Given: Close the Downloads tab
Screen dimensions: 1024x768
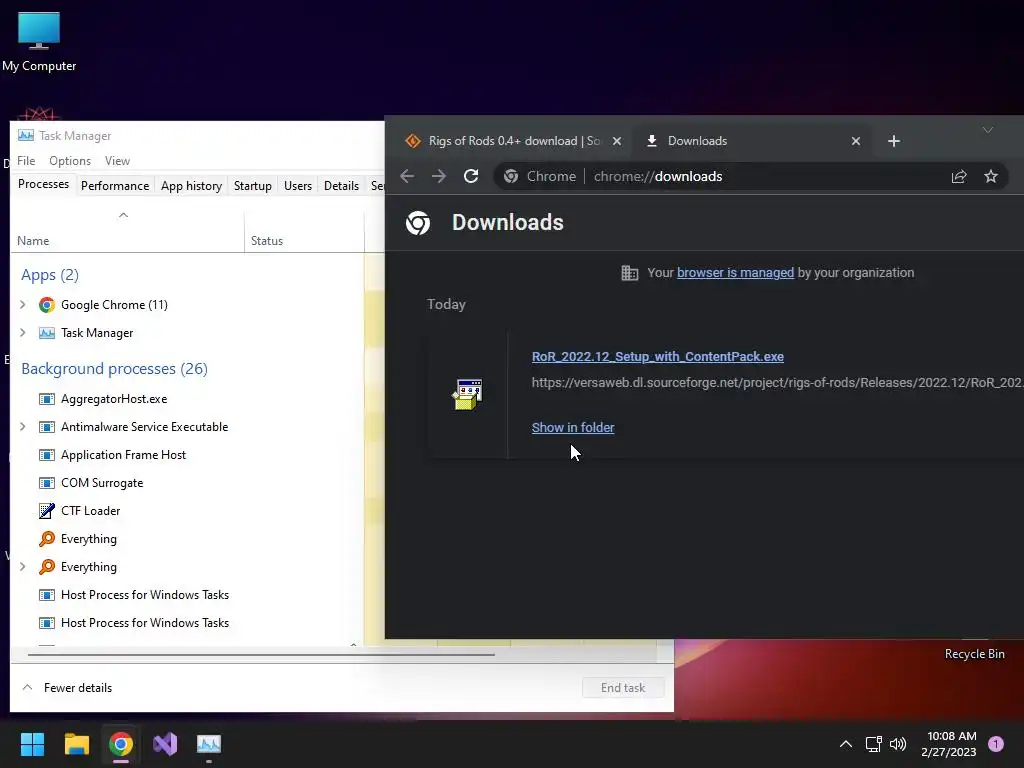Looking at the screenshot, I should tap(856, 141).
